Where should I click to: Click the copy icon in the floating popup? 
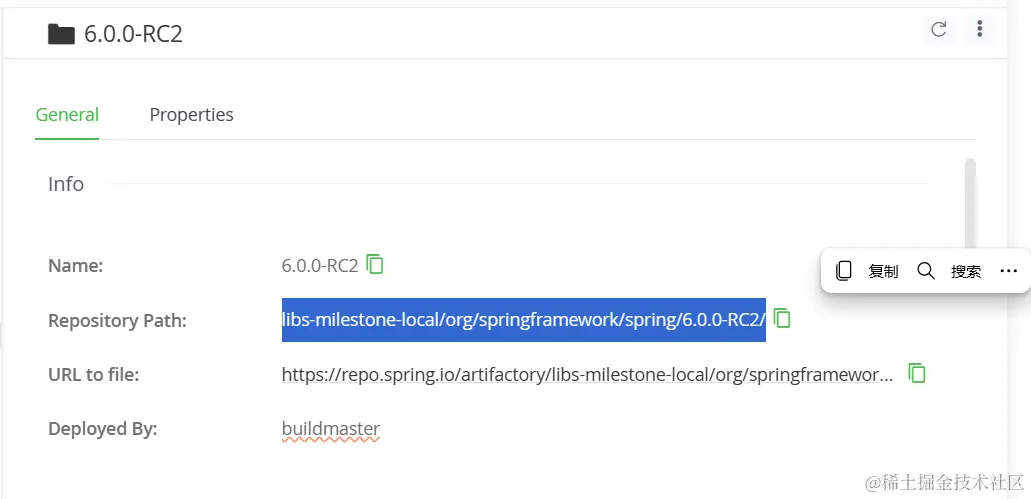(x=844, y=271)
